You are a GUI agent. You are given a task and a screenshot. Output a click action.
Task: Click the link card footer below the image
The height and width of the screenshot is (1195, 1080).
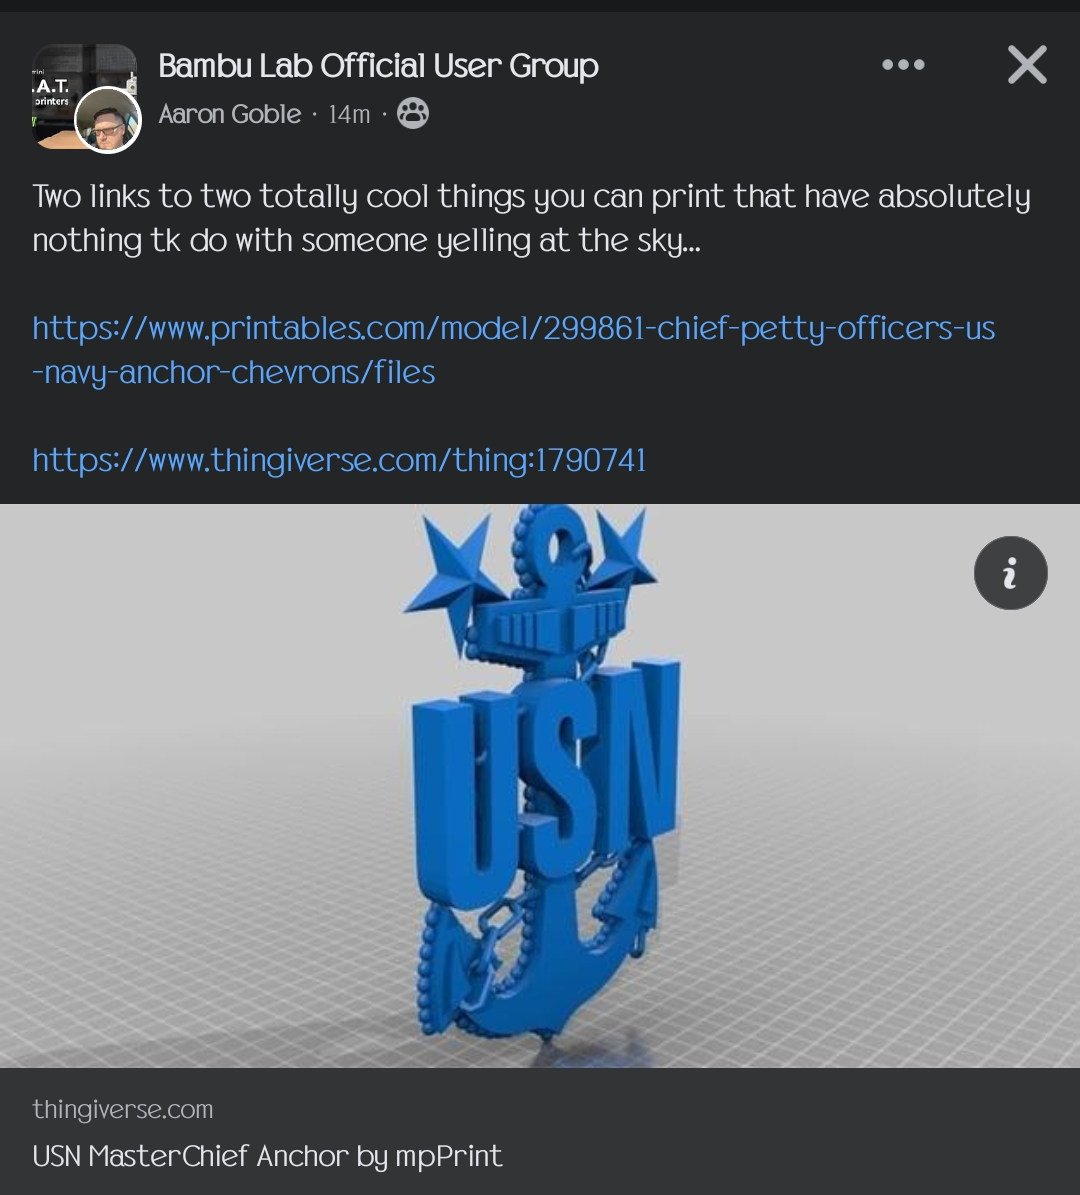coord(540,1132)
